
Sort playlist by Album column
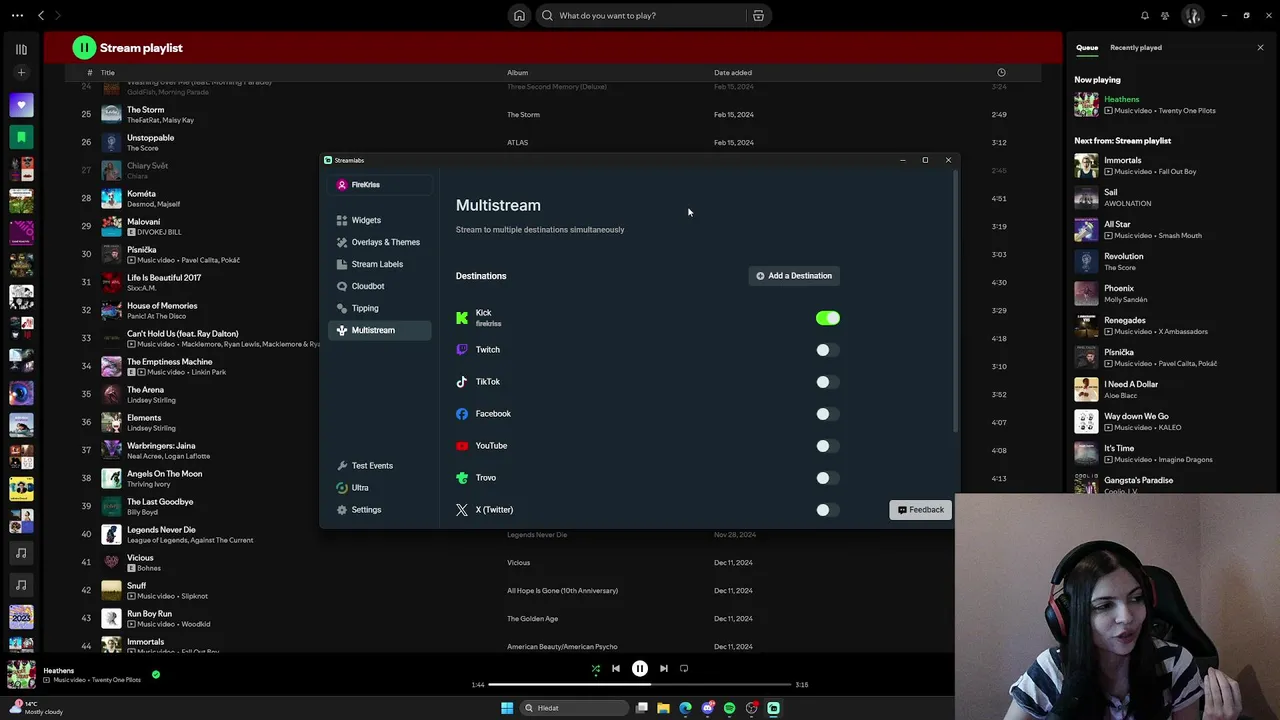(x=517, y=72)
